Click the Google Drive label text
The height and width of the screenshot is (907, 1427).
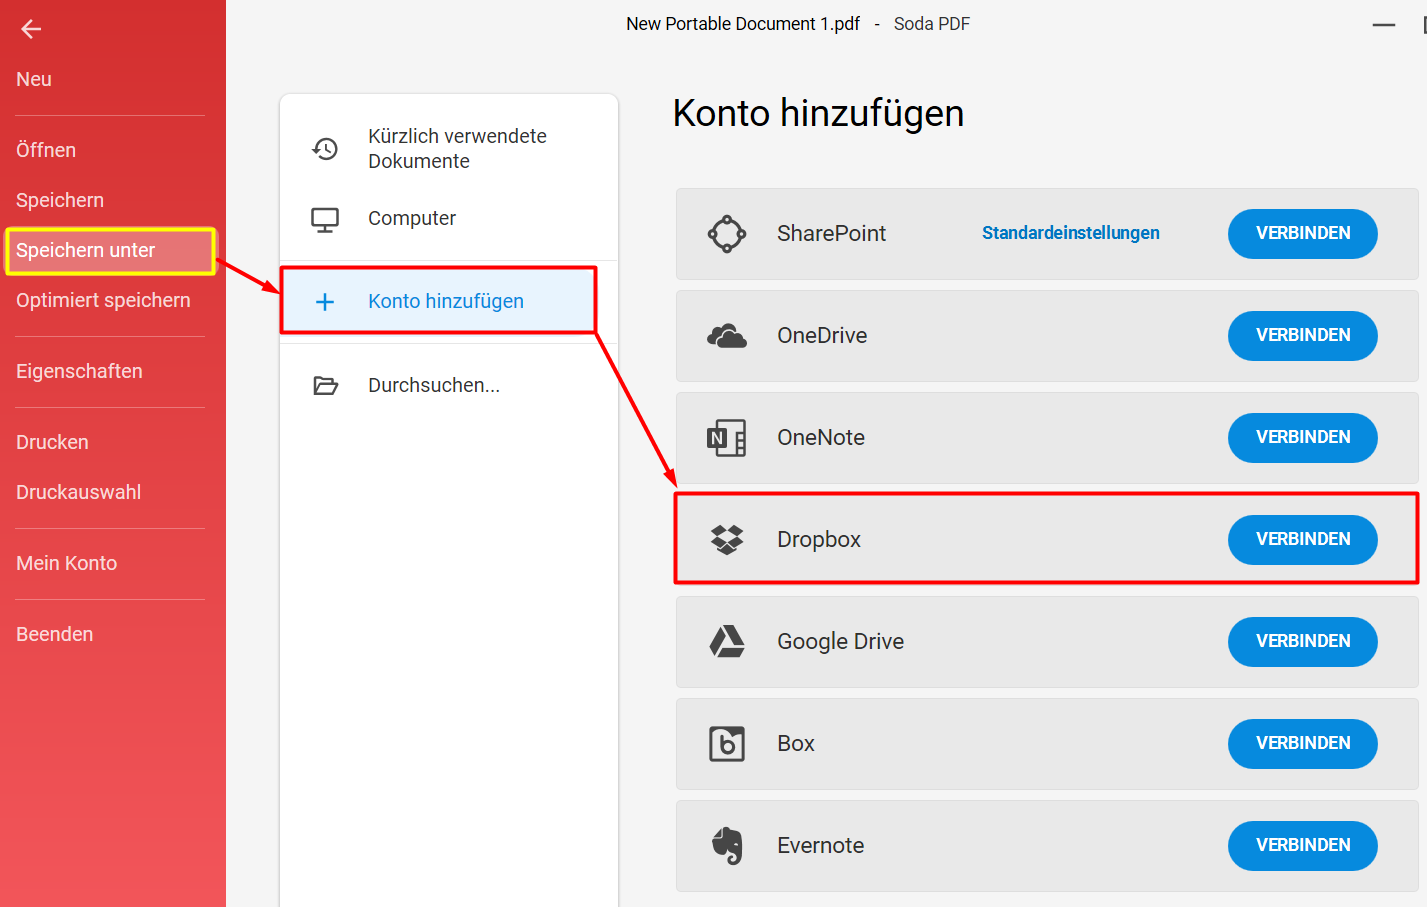(x=840, y=642)
